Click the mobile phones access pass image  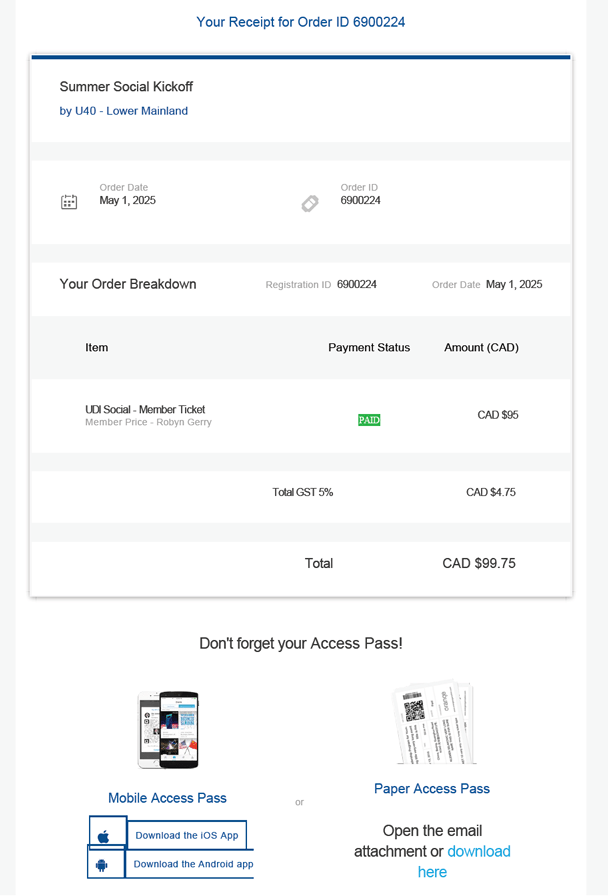coord(167,729)
